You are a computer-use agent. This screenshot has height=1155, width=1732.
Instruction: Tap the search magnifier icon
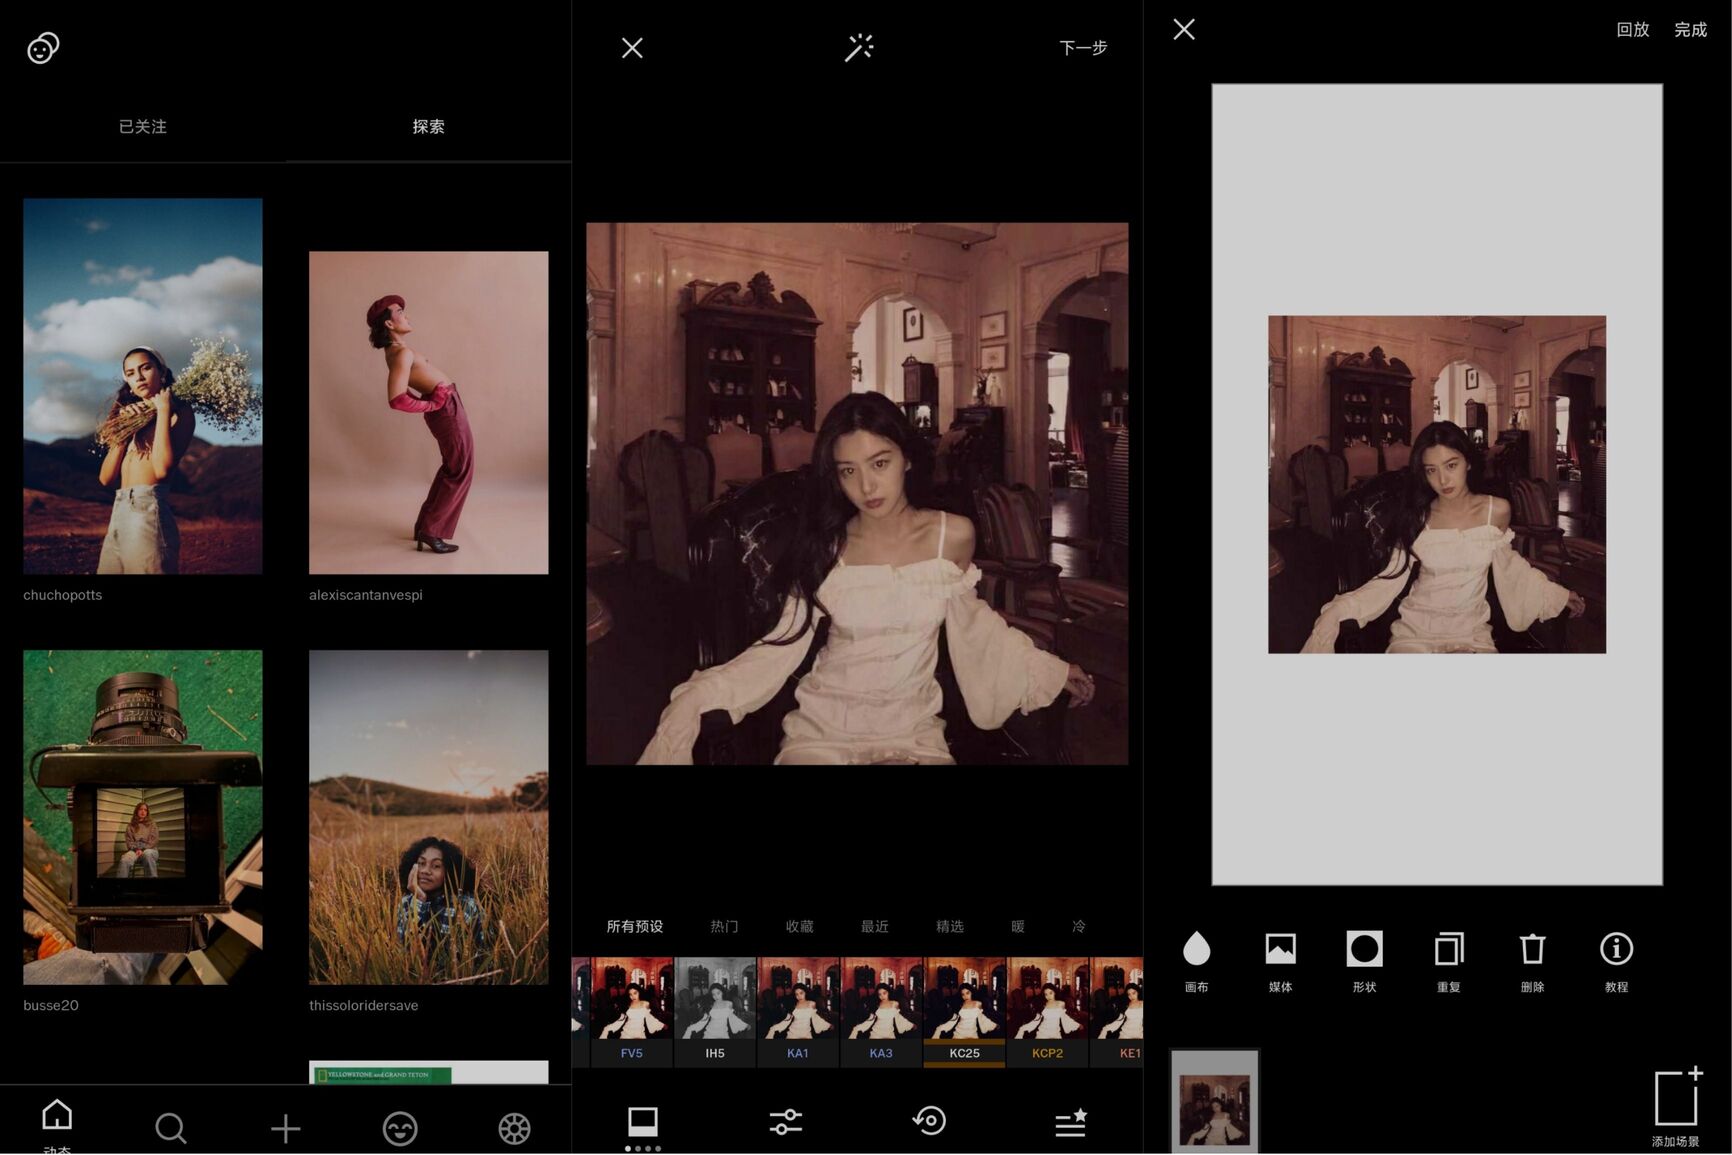pyautogui.click(x=171, y=1129)
